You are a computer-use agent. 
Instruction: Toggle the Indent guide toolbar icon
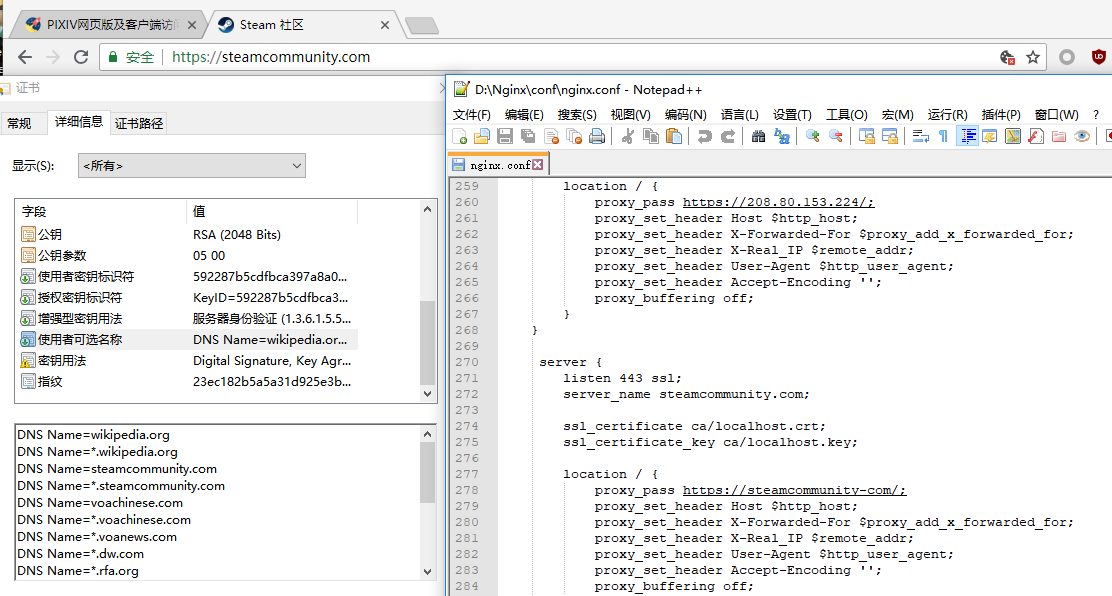(967, 136)
